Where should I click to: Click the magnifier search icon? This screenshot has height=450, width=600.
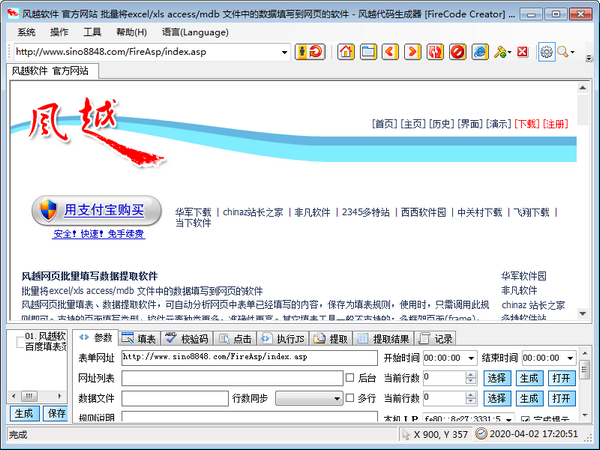pos(562,52)
